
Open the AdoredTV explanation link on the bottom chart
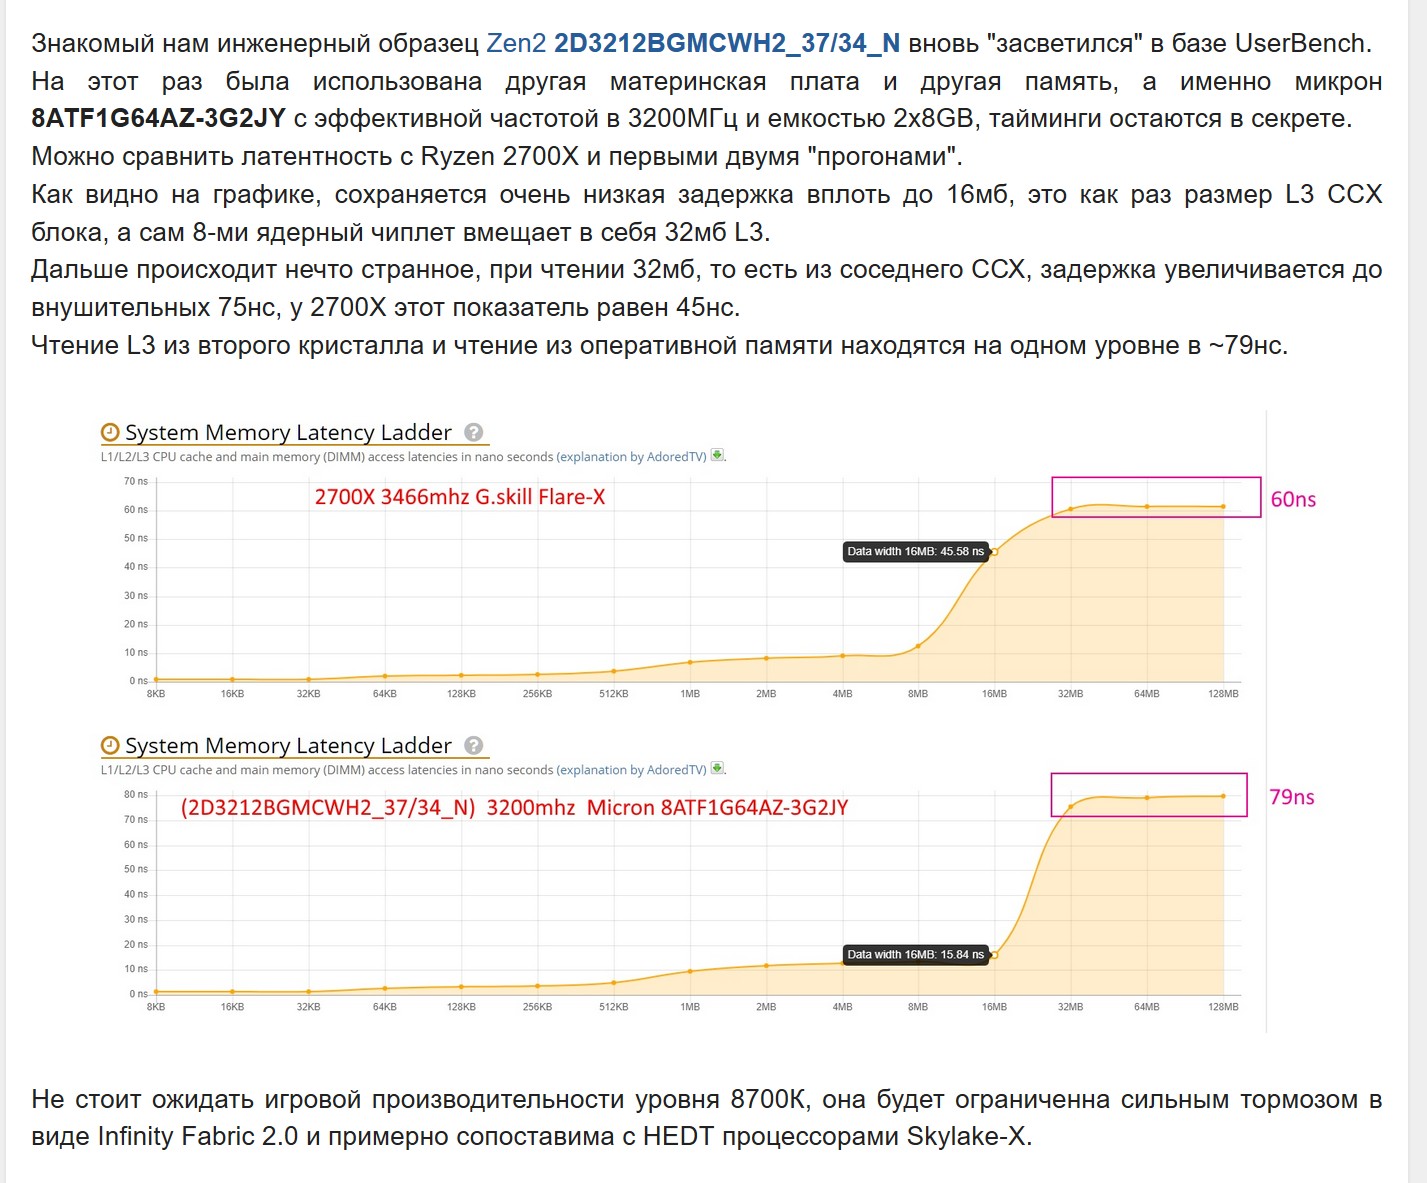click(632, 770)
